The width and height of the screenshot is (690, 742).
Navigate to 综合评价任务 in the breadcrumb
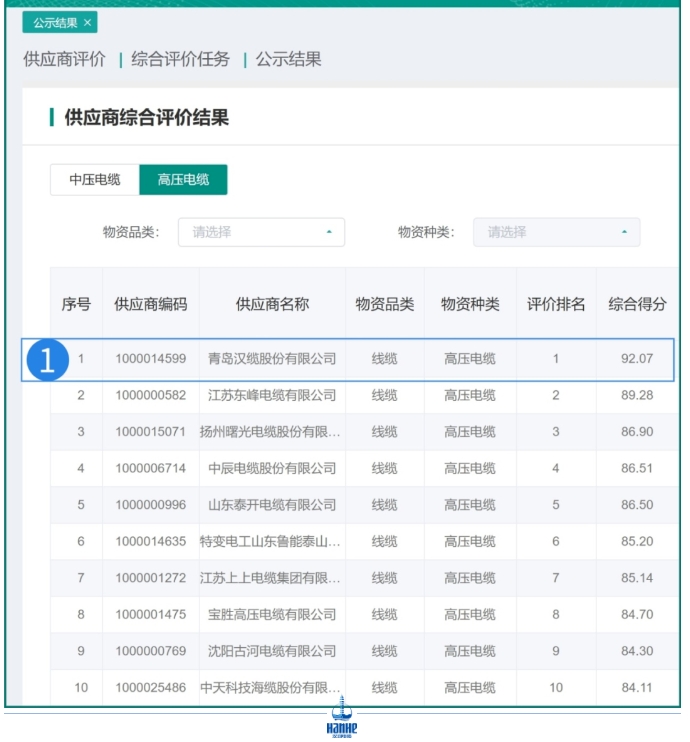tap(180, 59)
